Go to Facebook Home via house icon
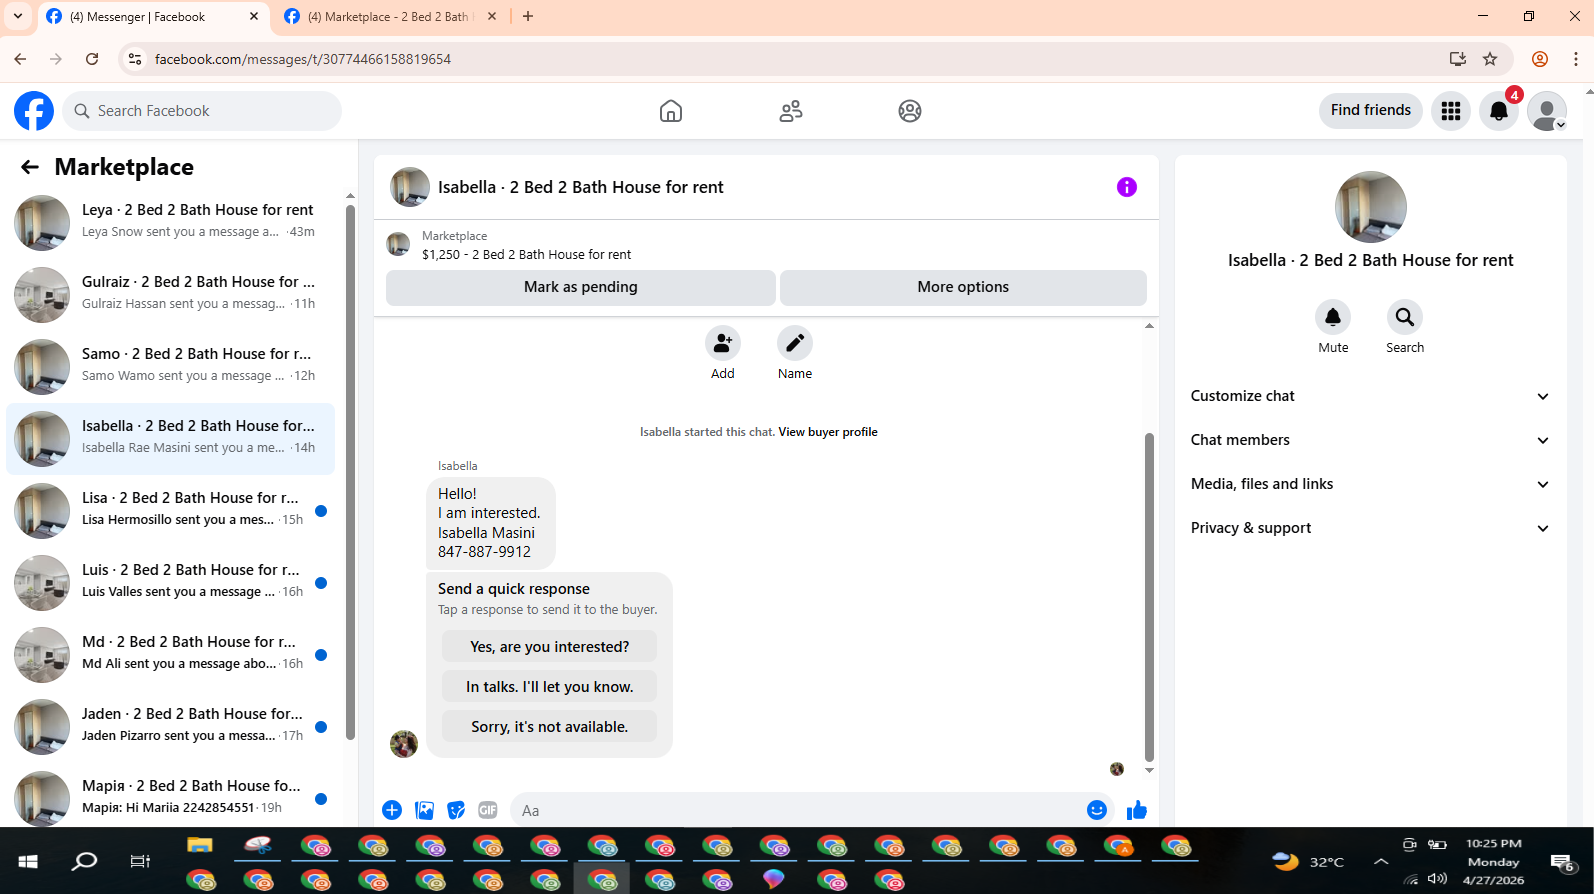The height and width of the screenshot is (894, 1594). point(671,111)
